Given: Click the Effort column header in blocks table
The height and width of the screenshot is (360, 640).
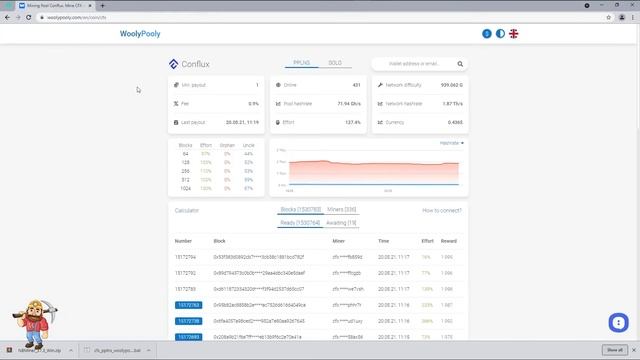Looking at the screenshot, I should [x=427, y=241].
